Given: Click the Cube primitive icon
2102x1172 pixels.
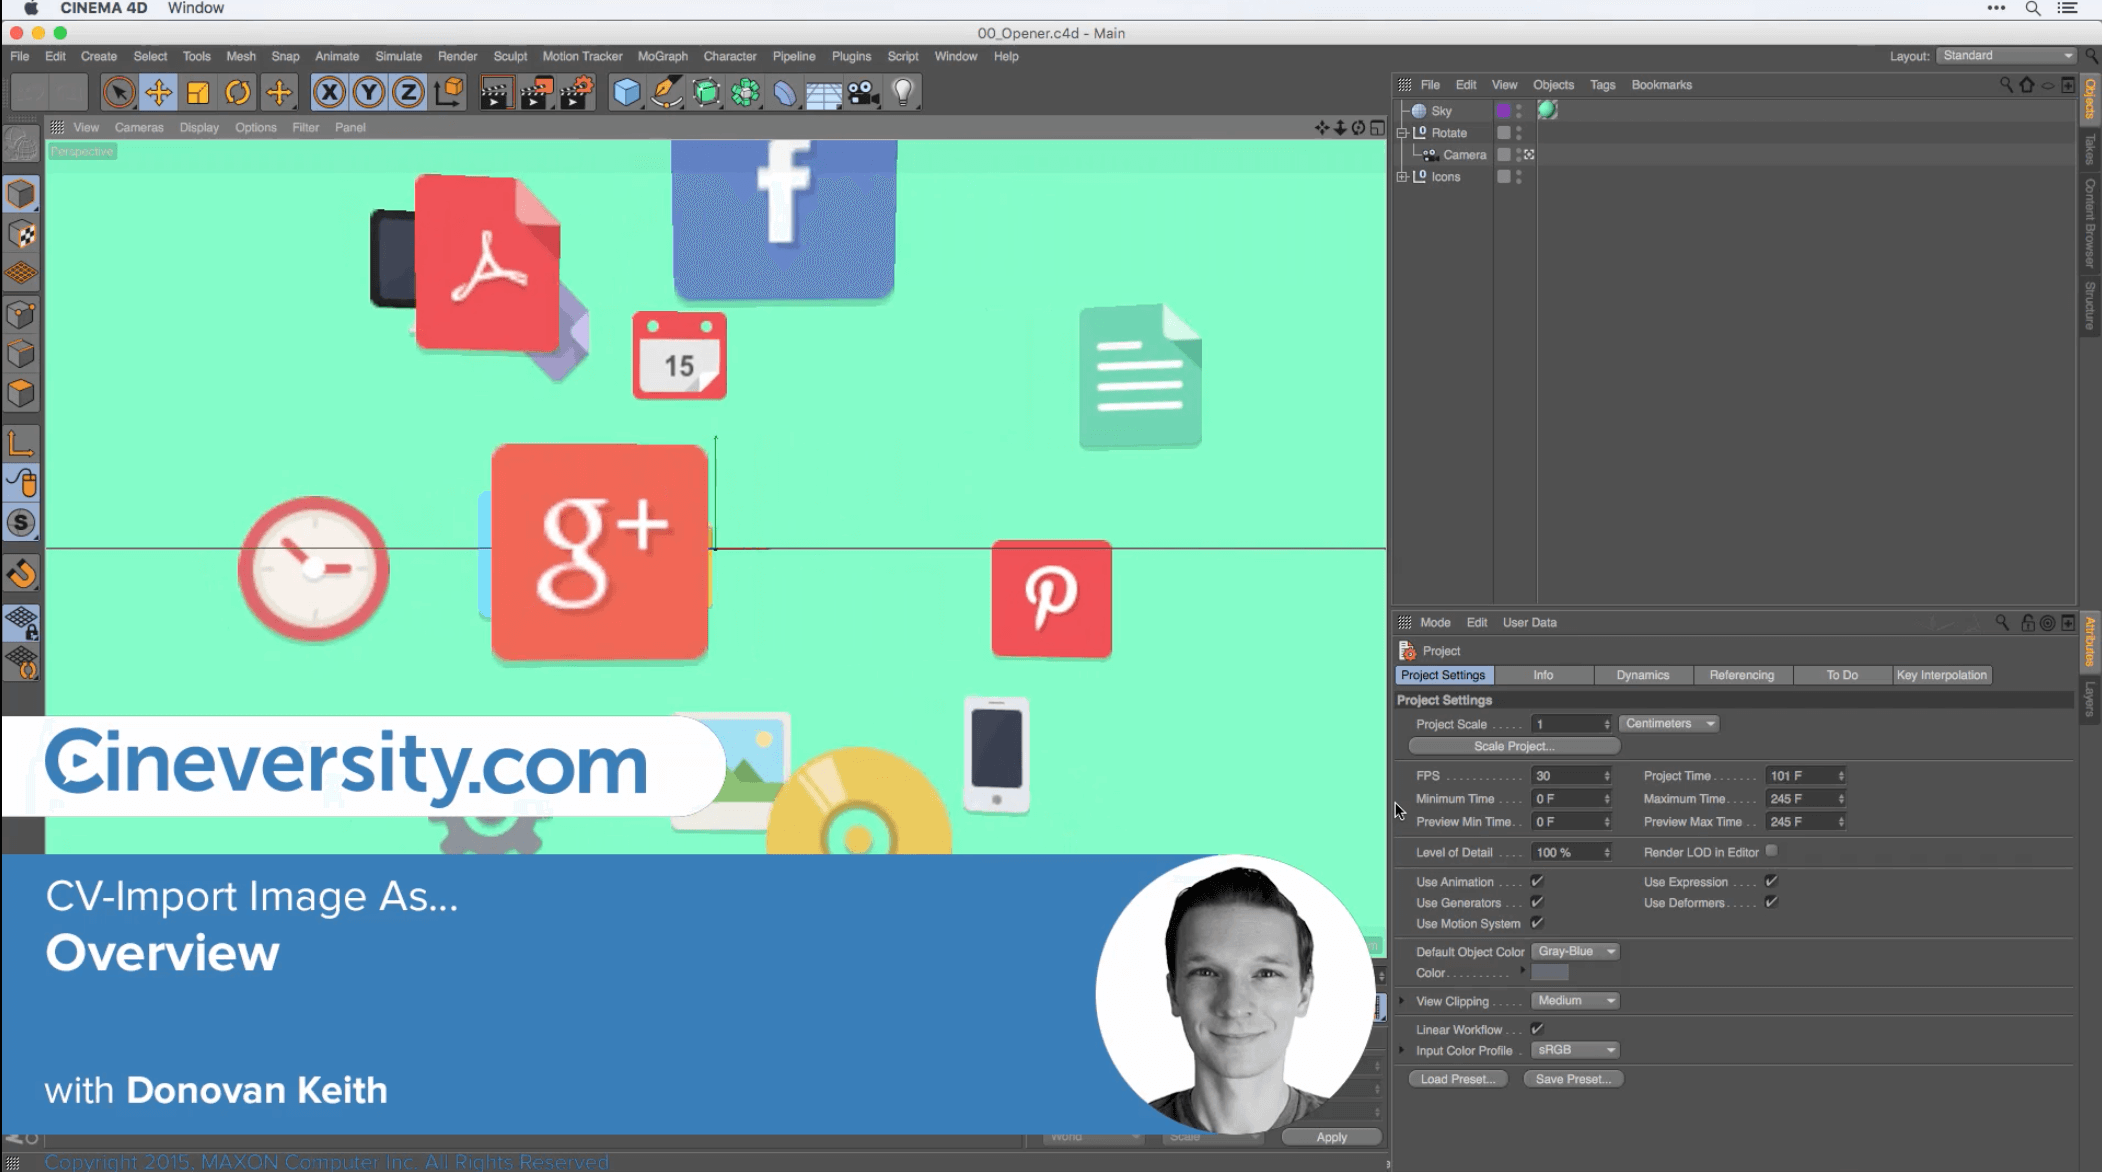Looking at the screenshot, I should [626, 93].
